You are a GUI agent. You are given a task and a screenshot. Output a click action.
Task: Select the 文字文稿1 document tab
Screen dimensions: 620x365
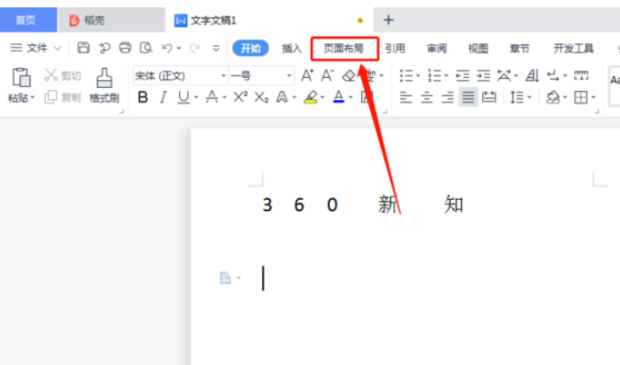(270, 20)
